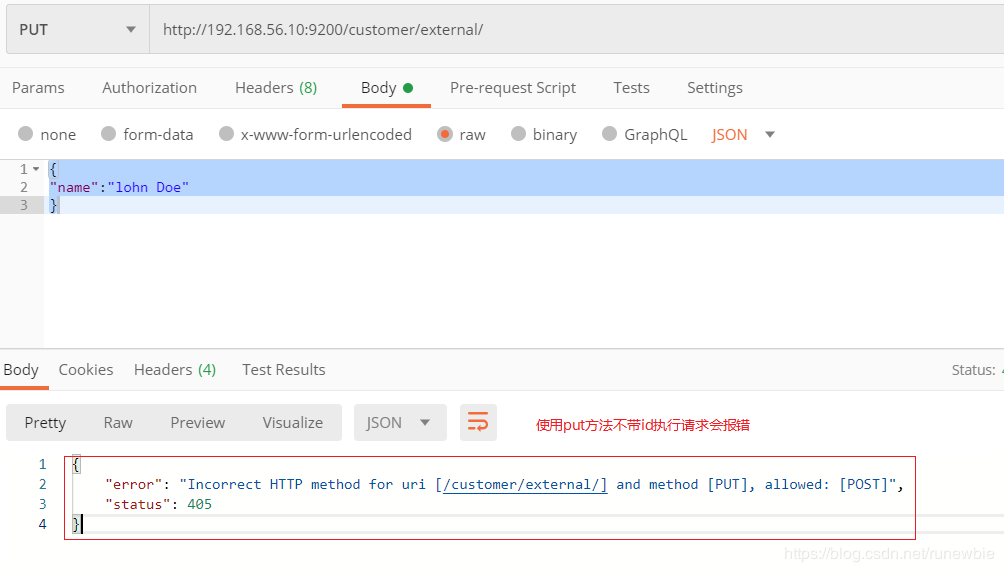Open the Authorization tab
This screenshot has width=1004, height=572.
point(149,88)
